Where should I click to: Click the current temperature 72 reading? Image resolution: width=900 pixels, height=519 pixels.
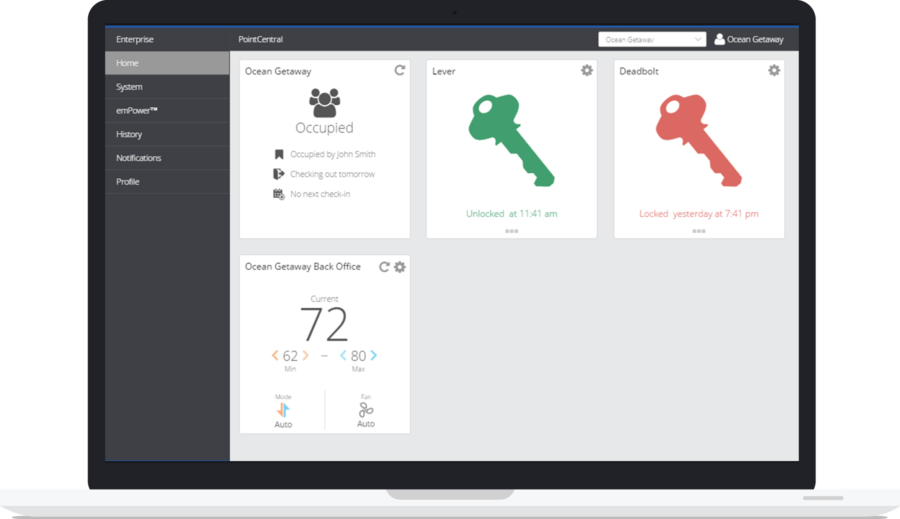coord(324,324)
